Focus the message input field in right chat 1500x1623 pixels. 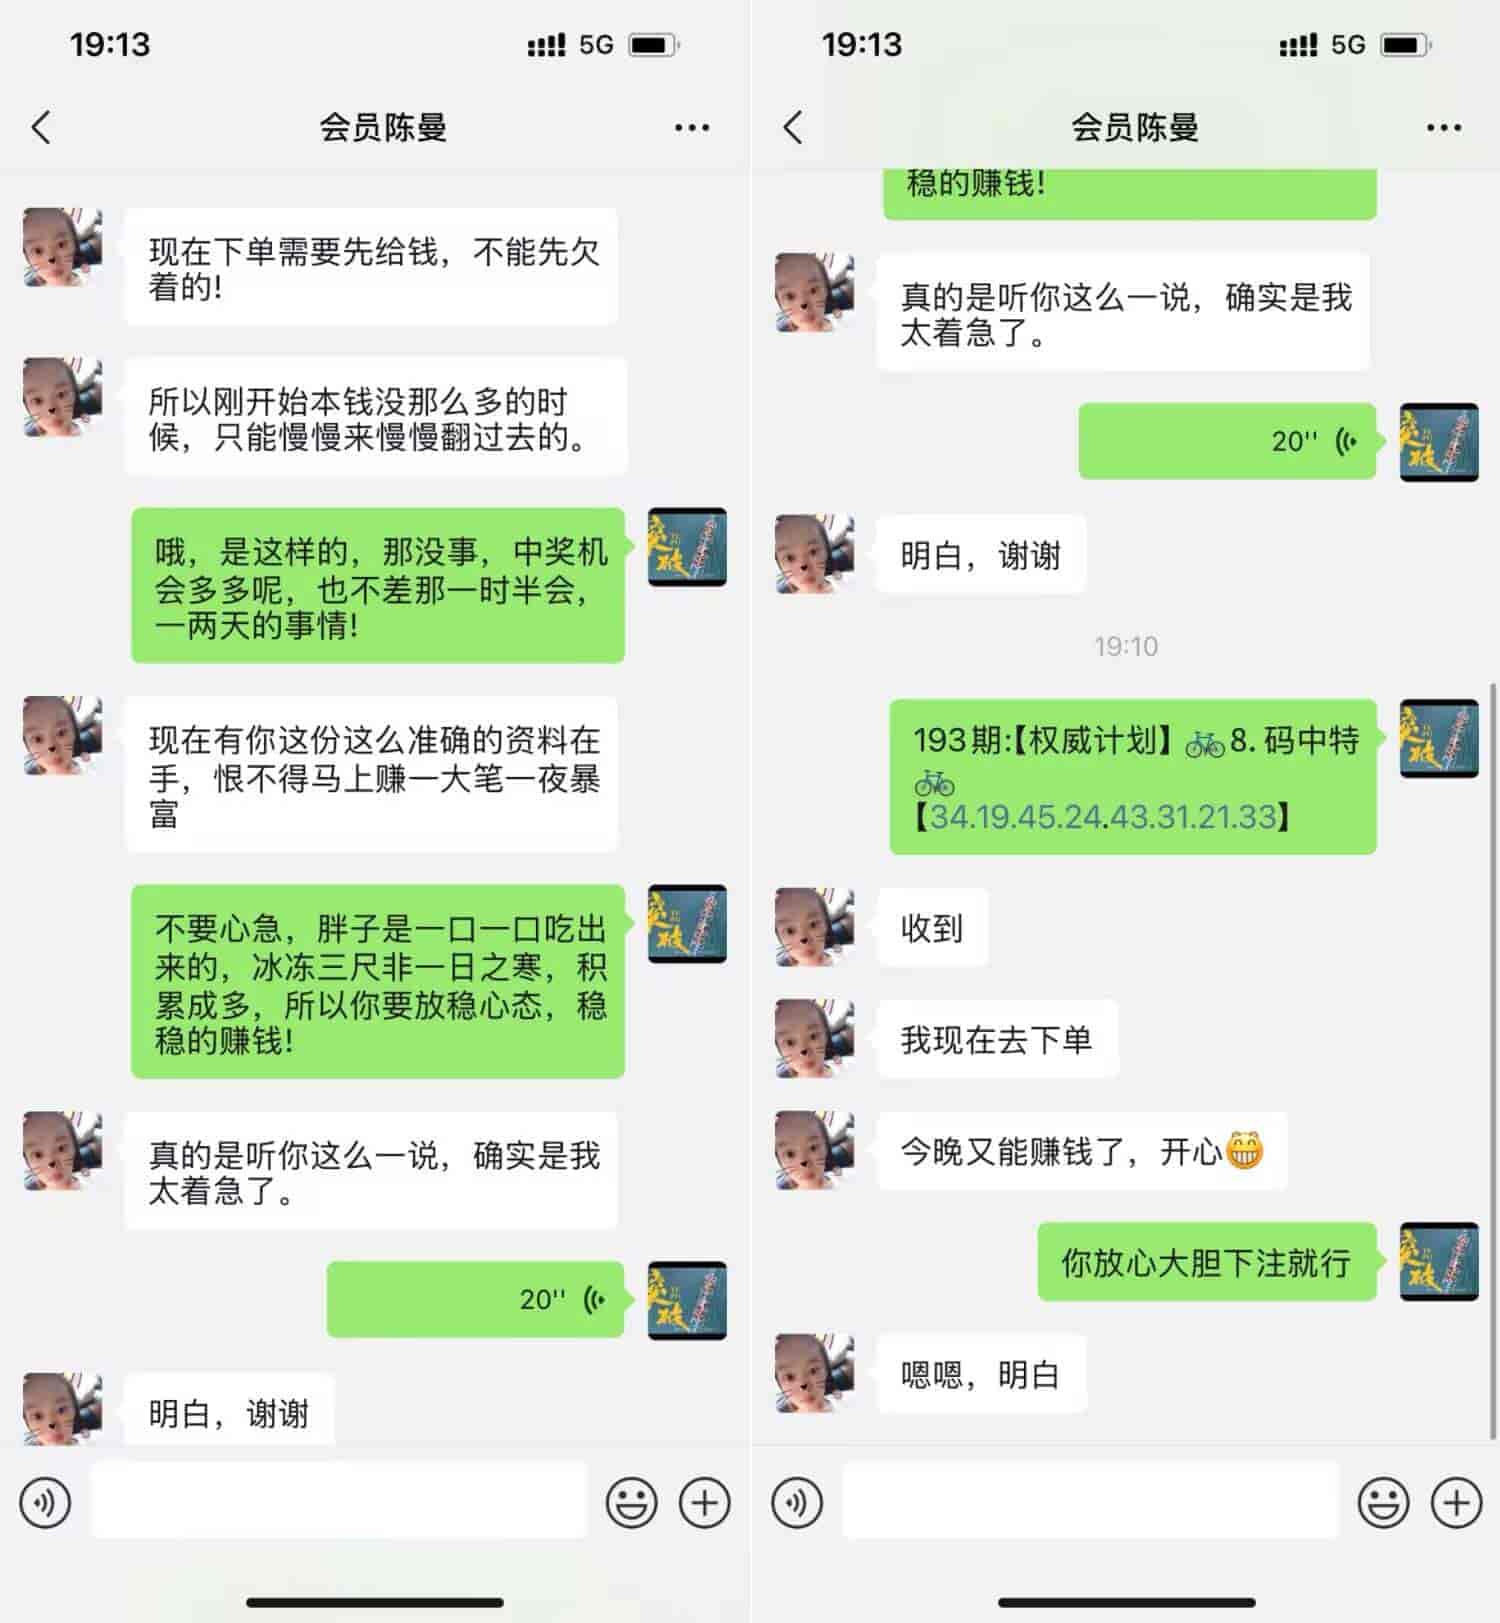tap(1091, 1500)
